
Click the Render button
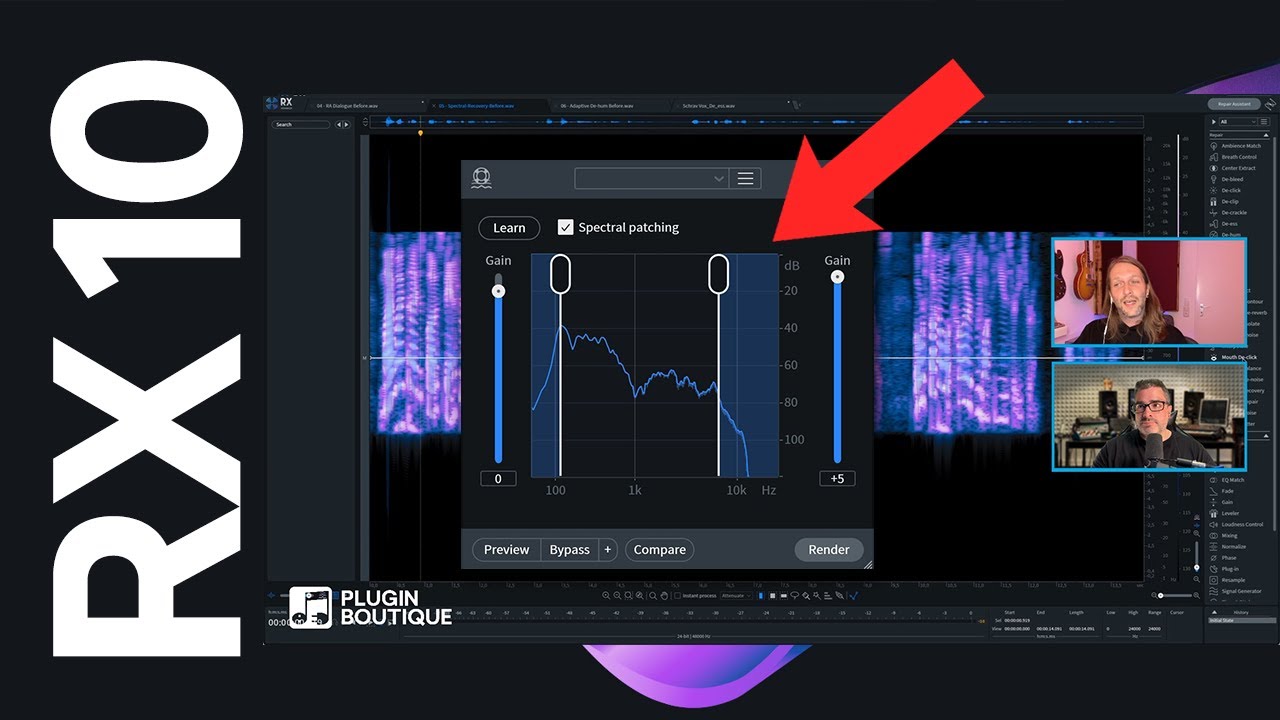pos(829,549)
